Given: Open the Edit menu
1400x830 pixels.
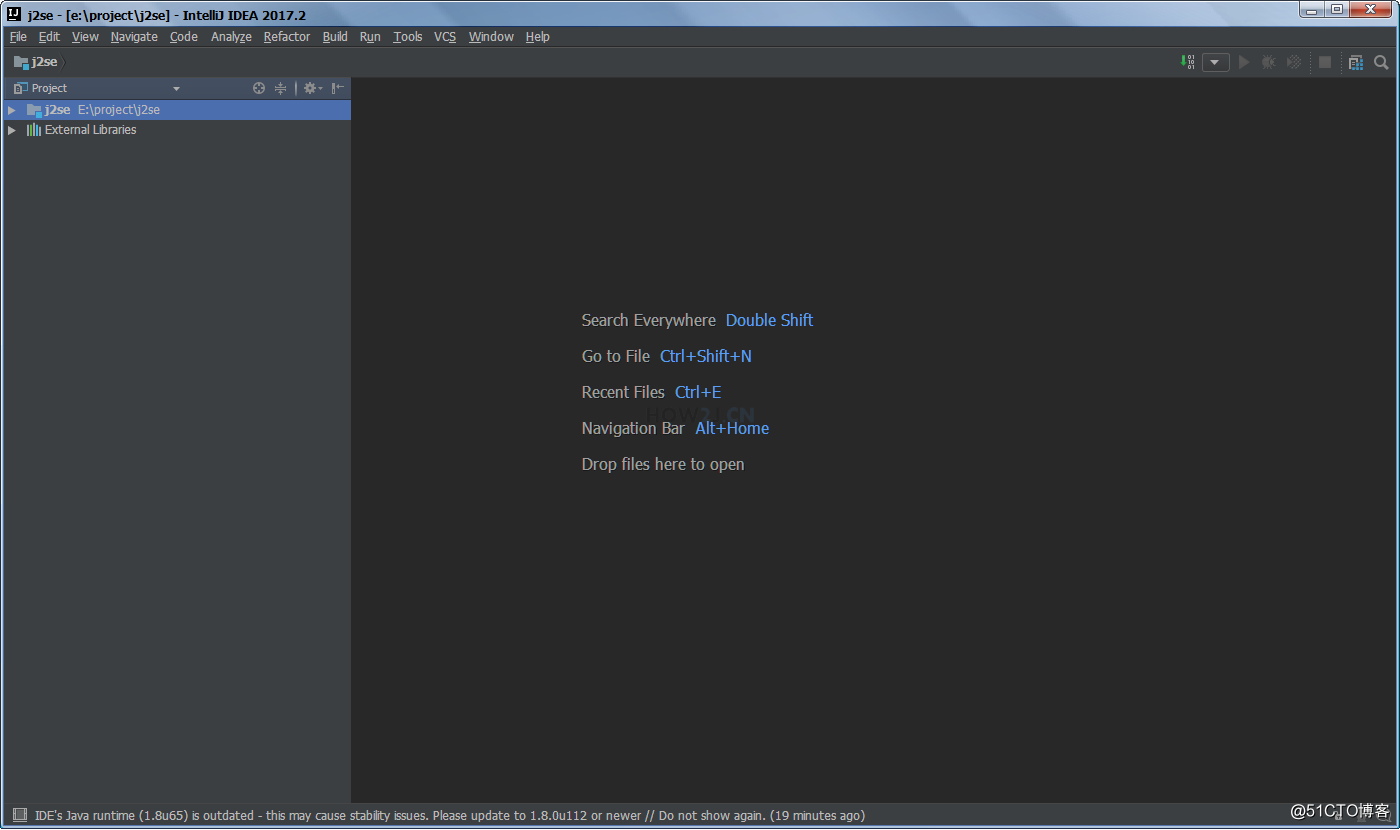Looking at the screenshot, I should pyautogui.click(x=49, y=37).
